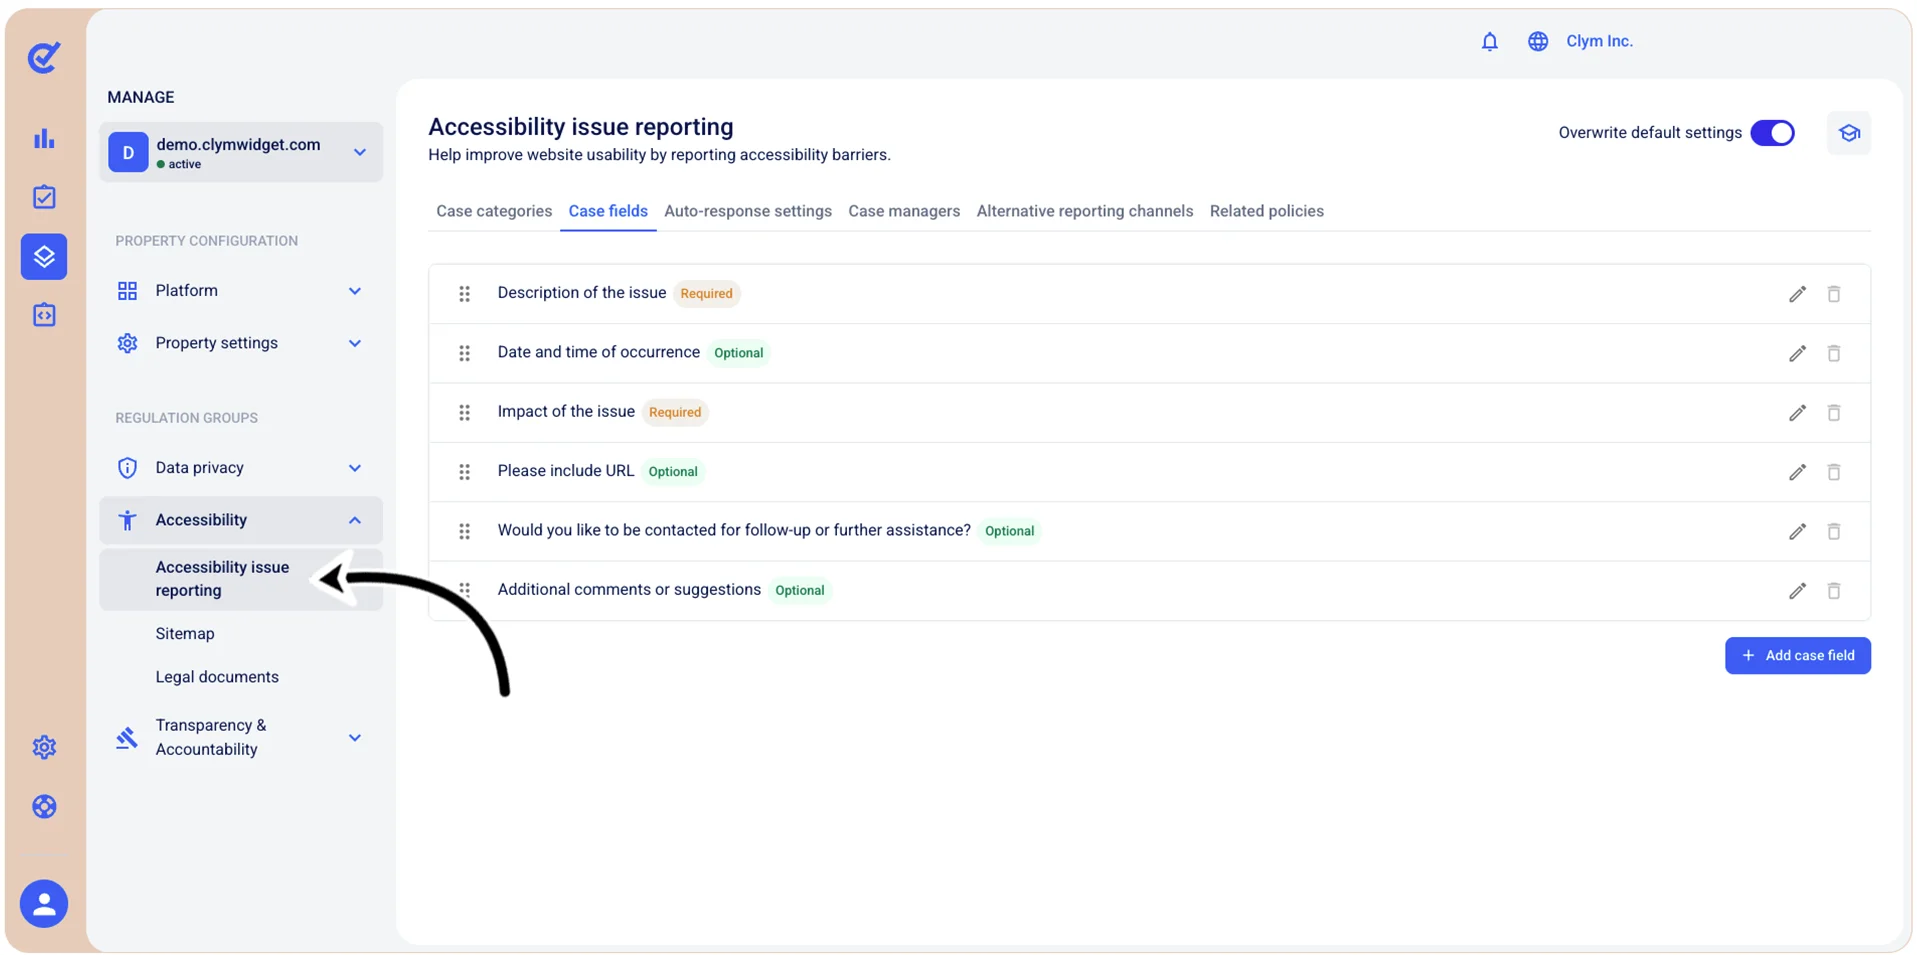
Task: Toggle Overwrite default settings switch
Action: click(x=1772, y=133)
